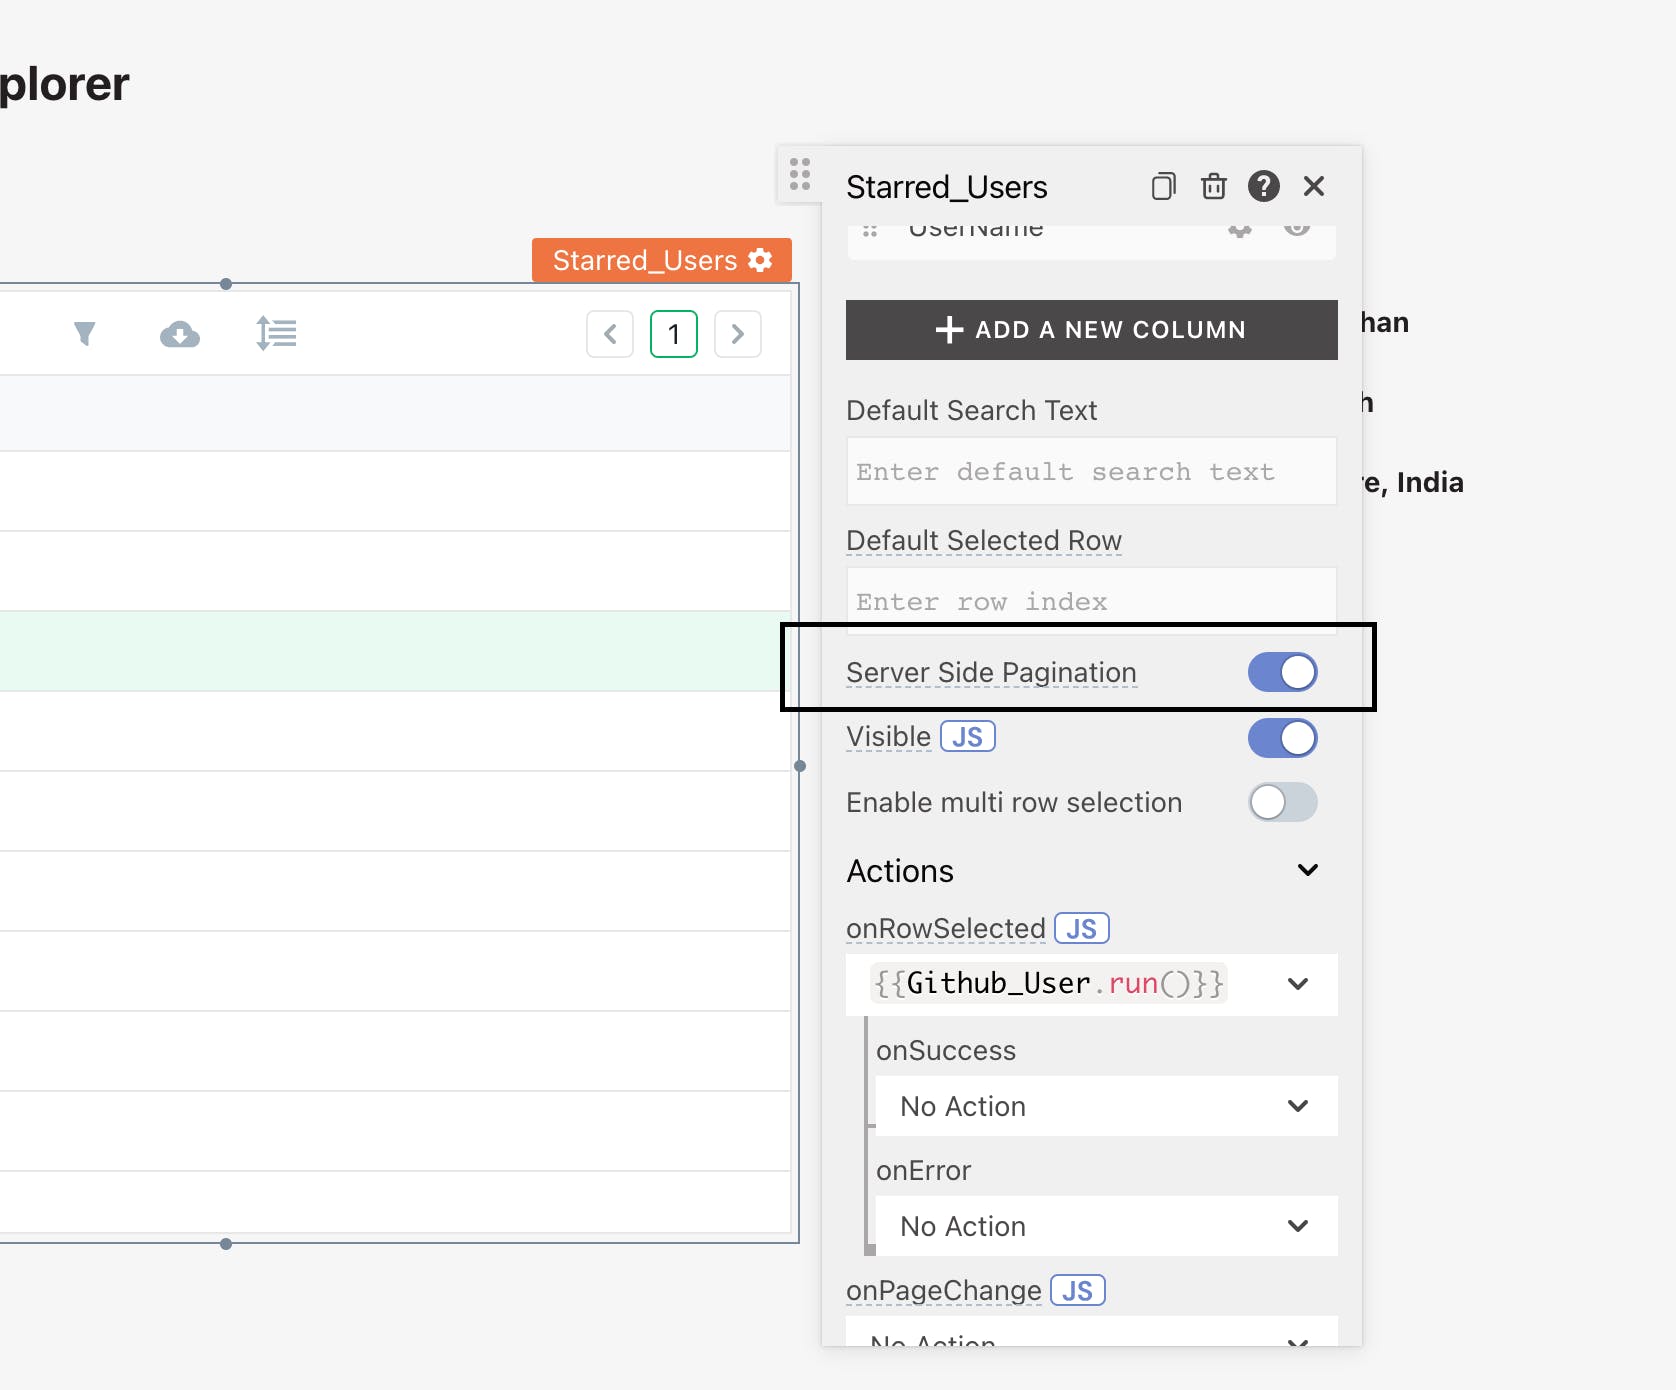This screenshot has width=1676, height=1390.
Task: Go to next table page
Action: [x=738, y=334]
